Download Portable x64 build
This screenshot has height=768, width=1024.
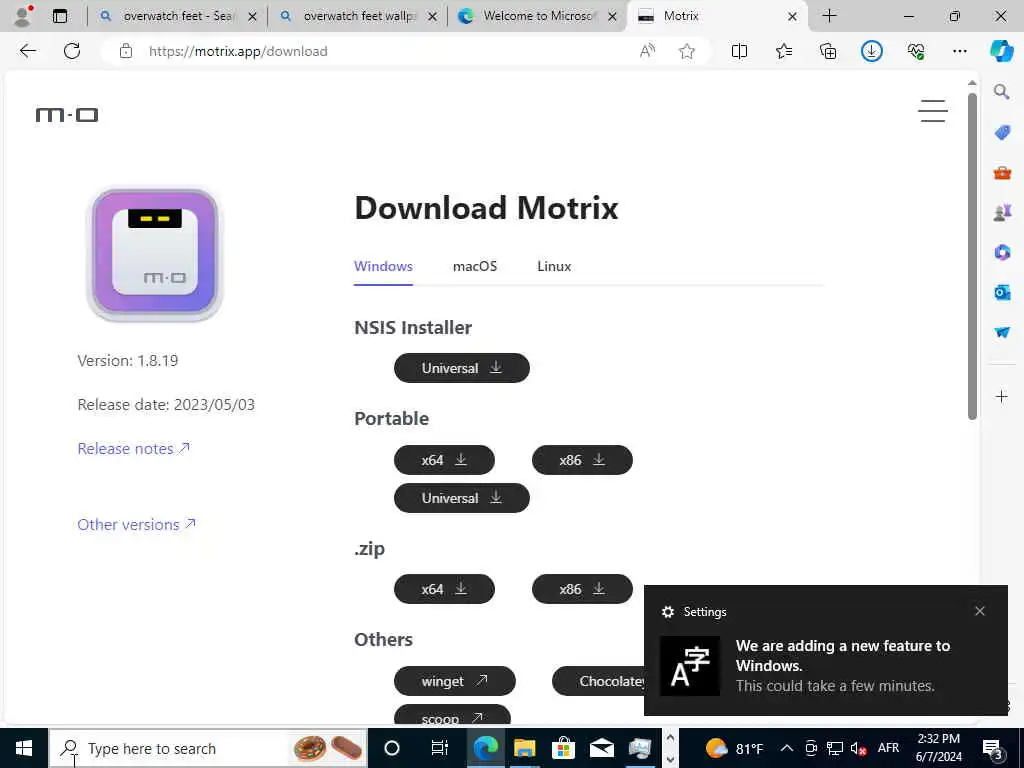444,460
